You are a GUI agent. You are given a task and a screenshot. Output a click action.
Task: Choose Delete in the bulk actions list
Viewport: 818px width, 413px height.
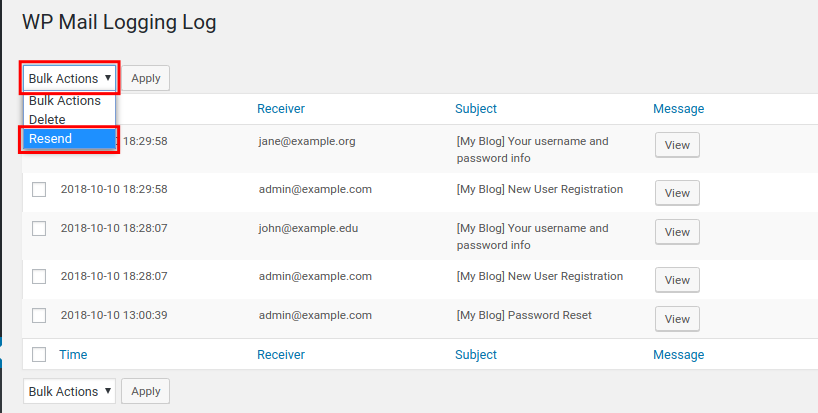pyautogui.click(x=48, y=120)
